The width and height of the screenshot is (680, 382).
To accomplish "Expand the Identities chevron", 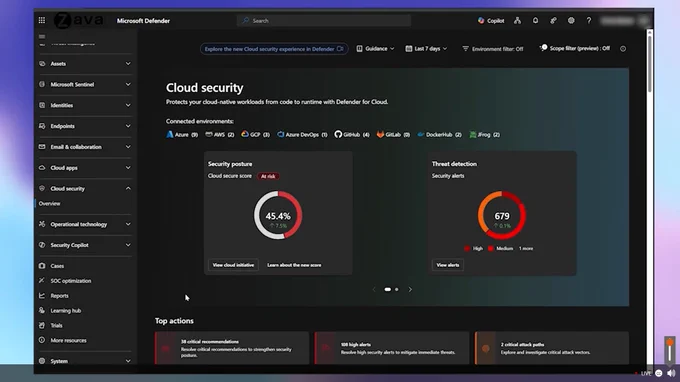I will [128, 105].
